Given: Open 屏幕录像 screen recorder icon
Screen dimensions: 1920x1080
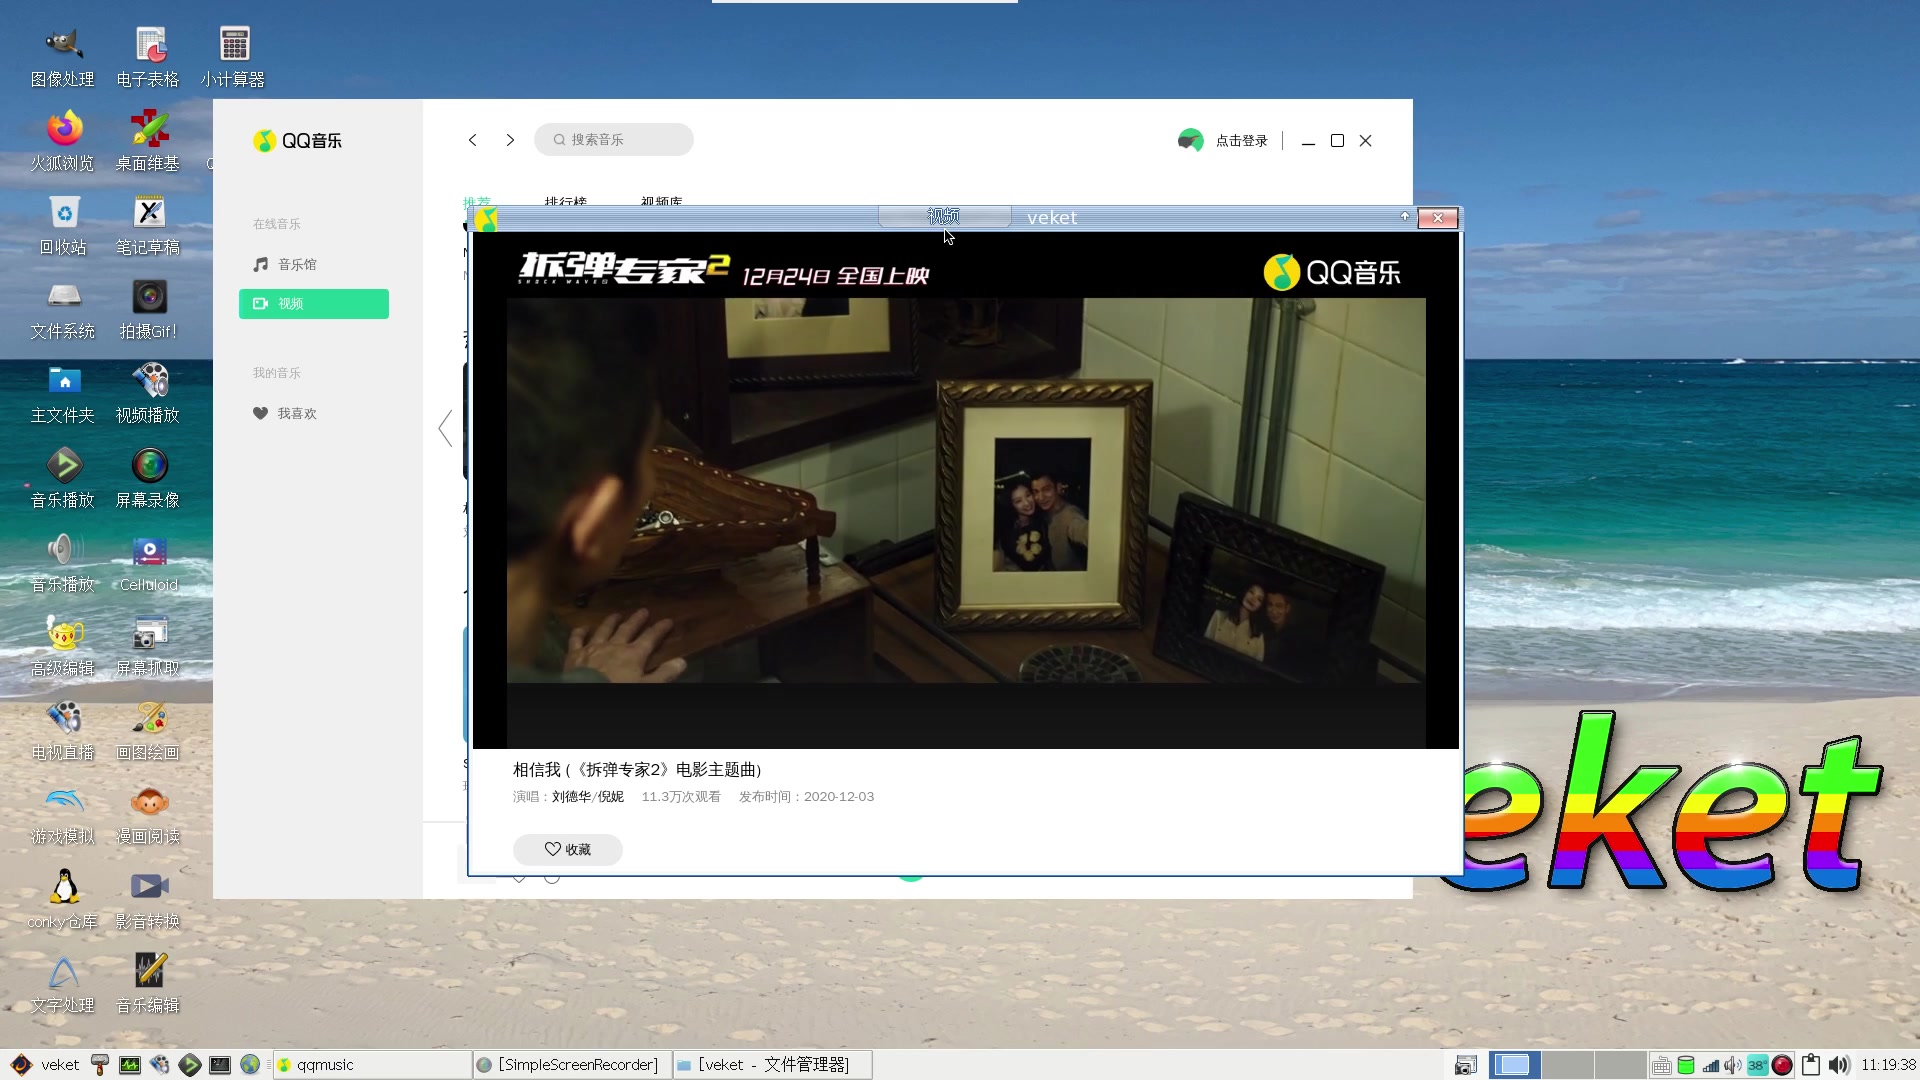Looking at the screenshot, I should 148,479.
